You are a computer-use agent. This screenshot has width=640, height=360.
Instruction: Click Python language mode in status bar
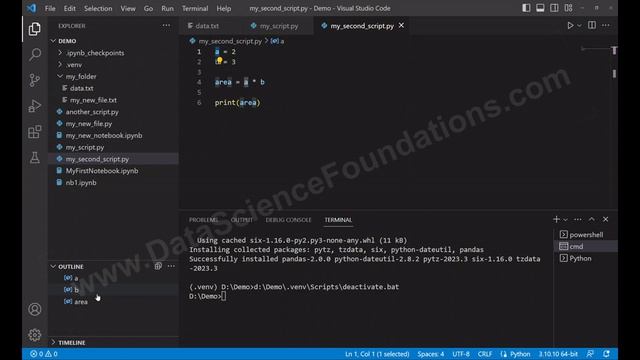(520, 354)
